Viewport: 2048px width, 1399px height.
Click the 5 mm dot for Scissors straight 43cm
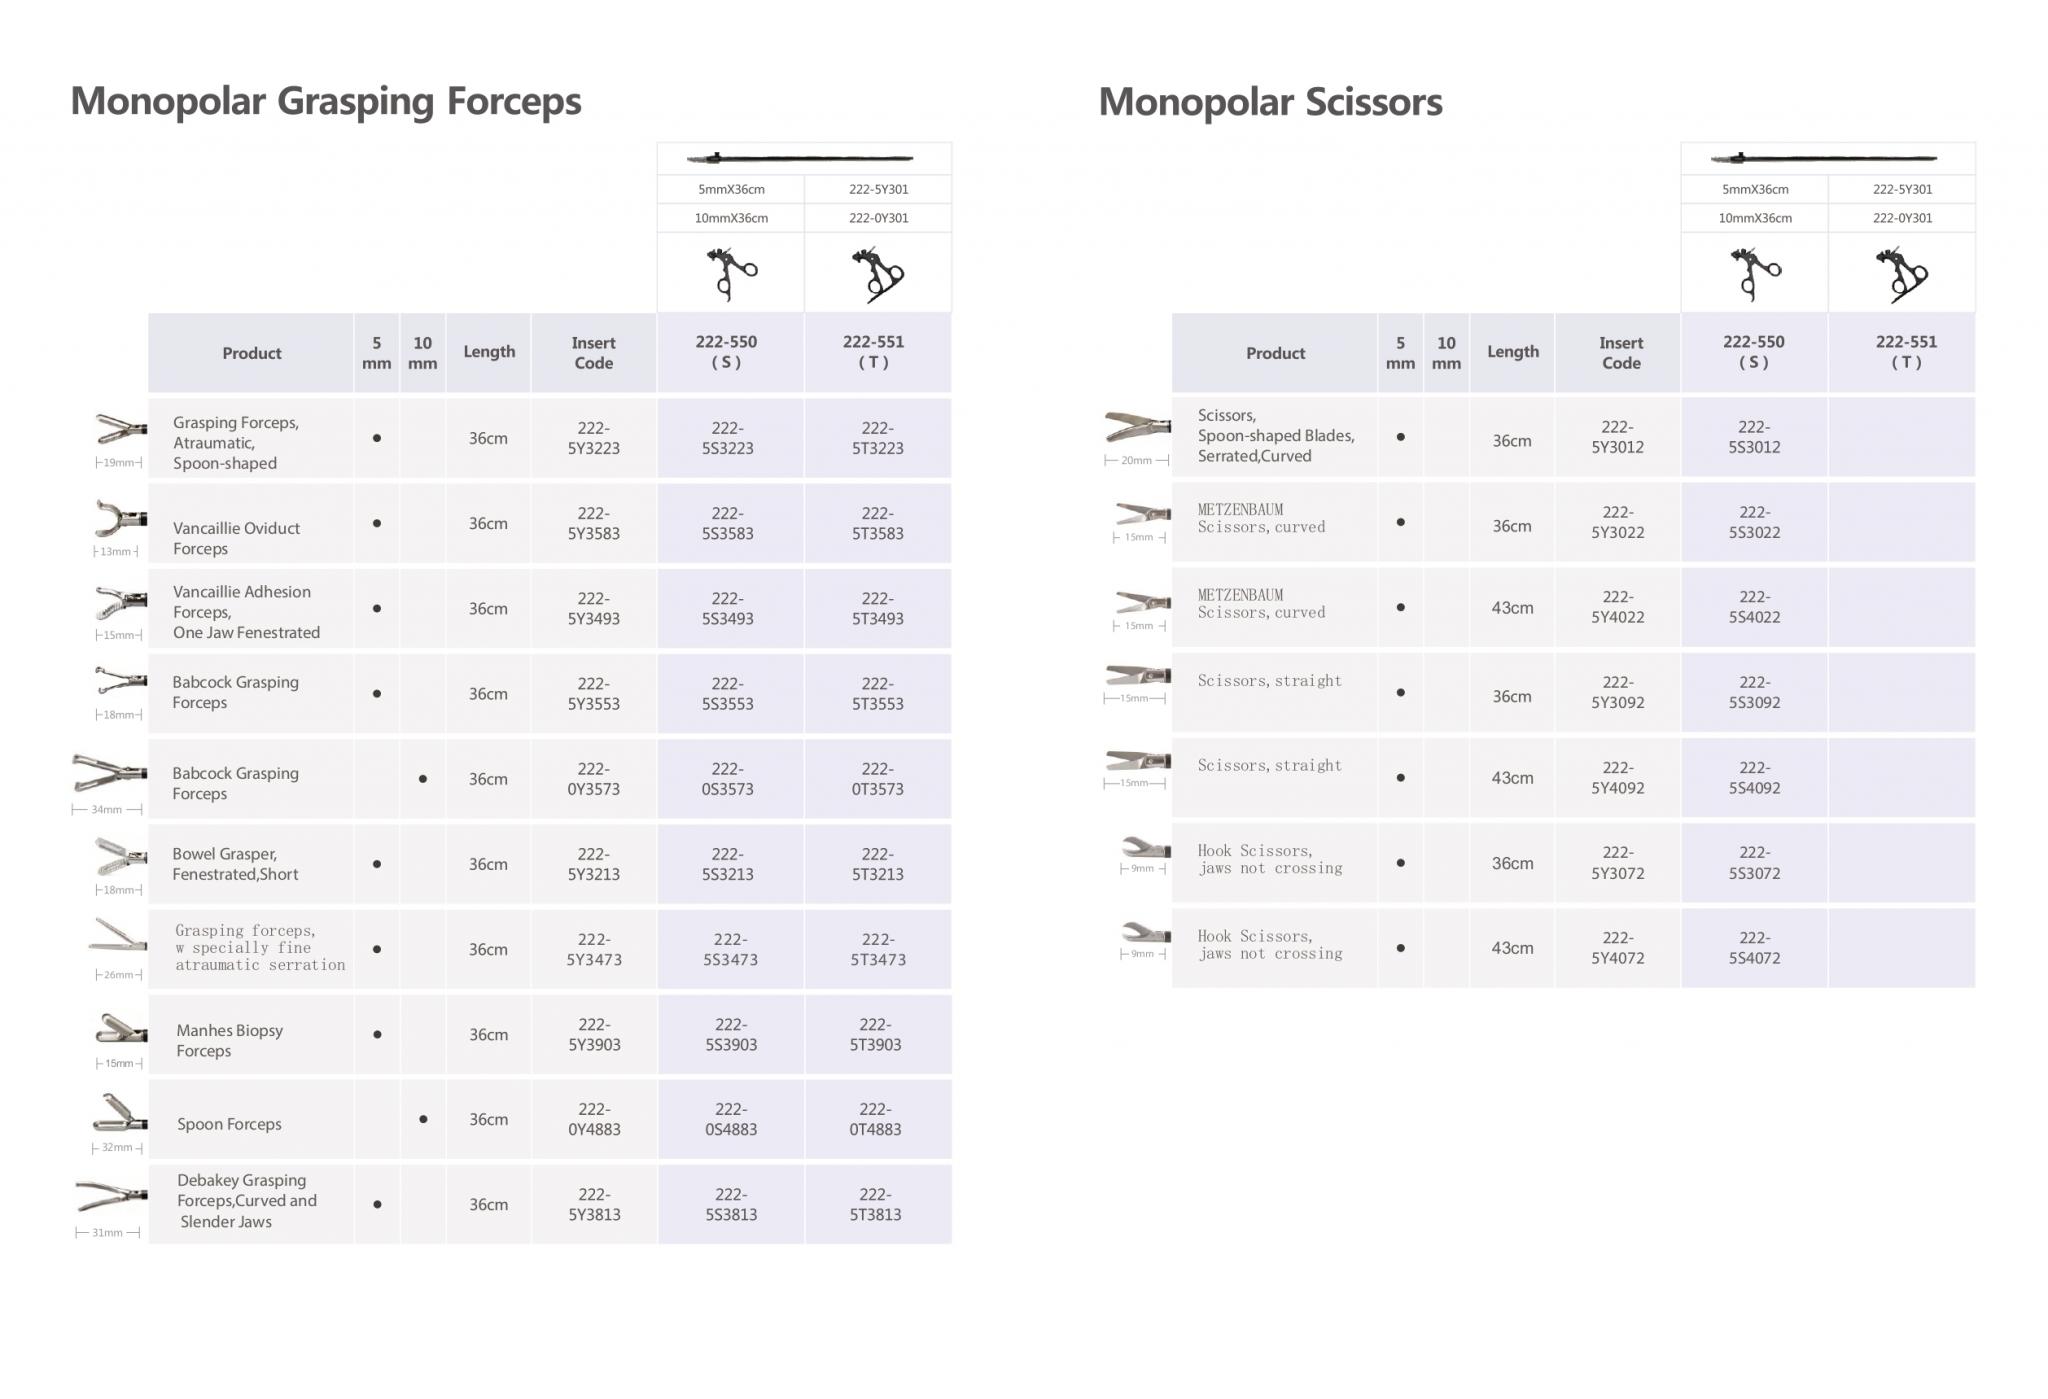pos(1400,777)
